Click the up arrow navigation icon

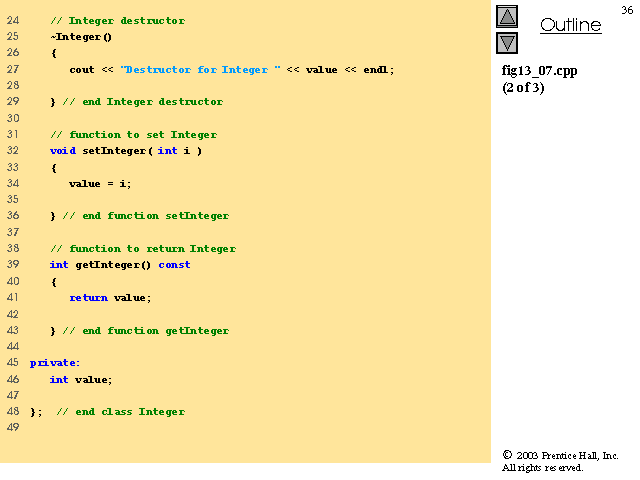(x=507, y=16)
